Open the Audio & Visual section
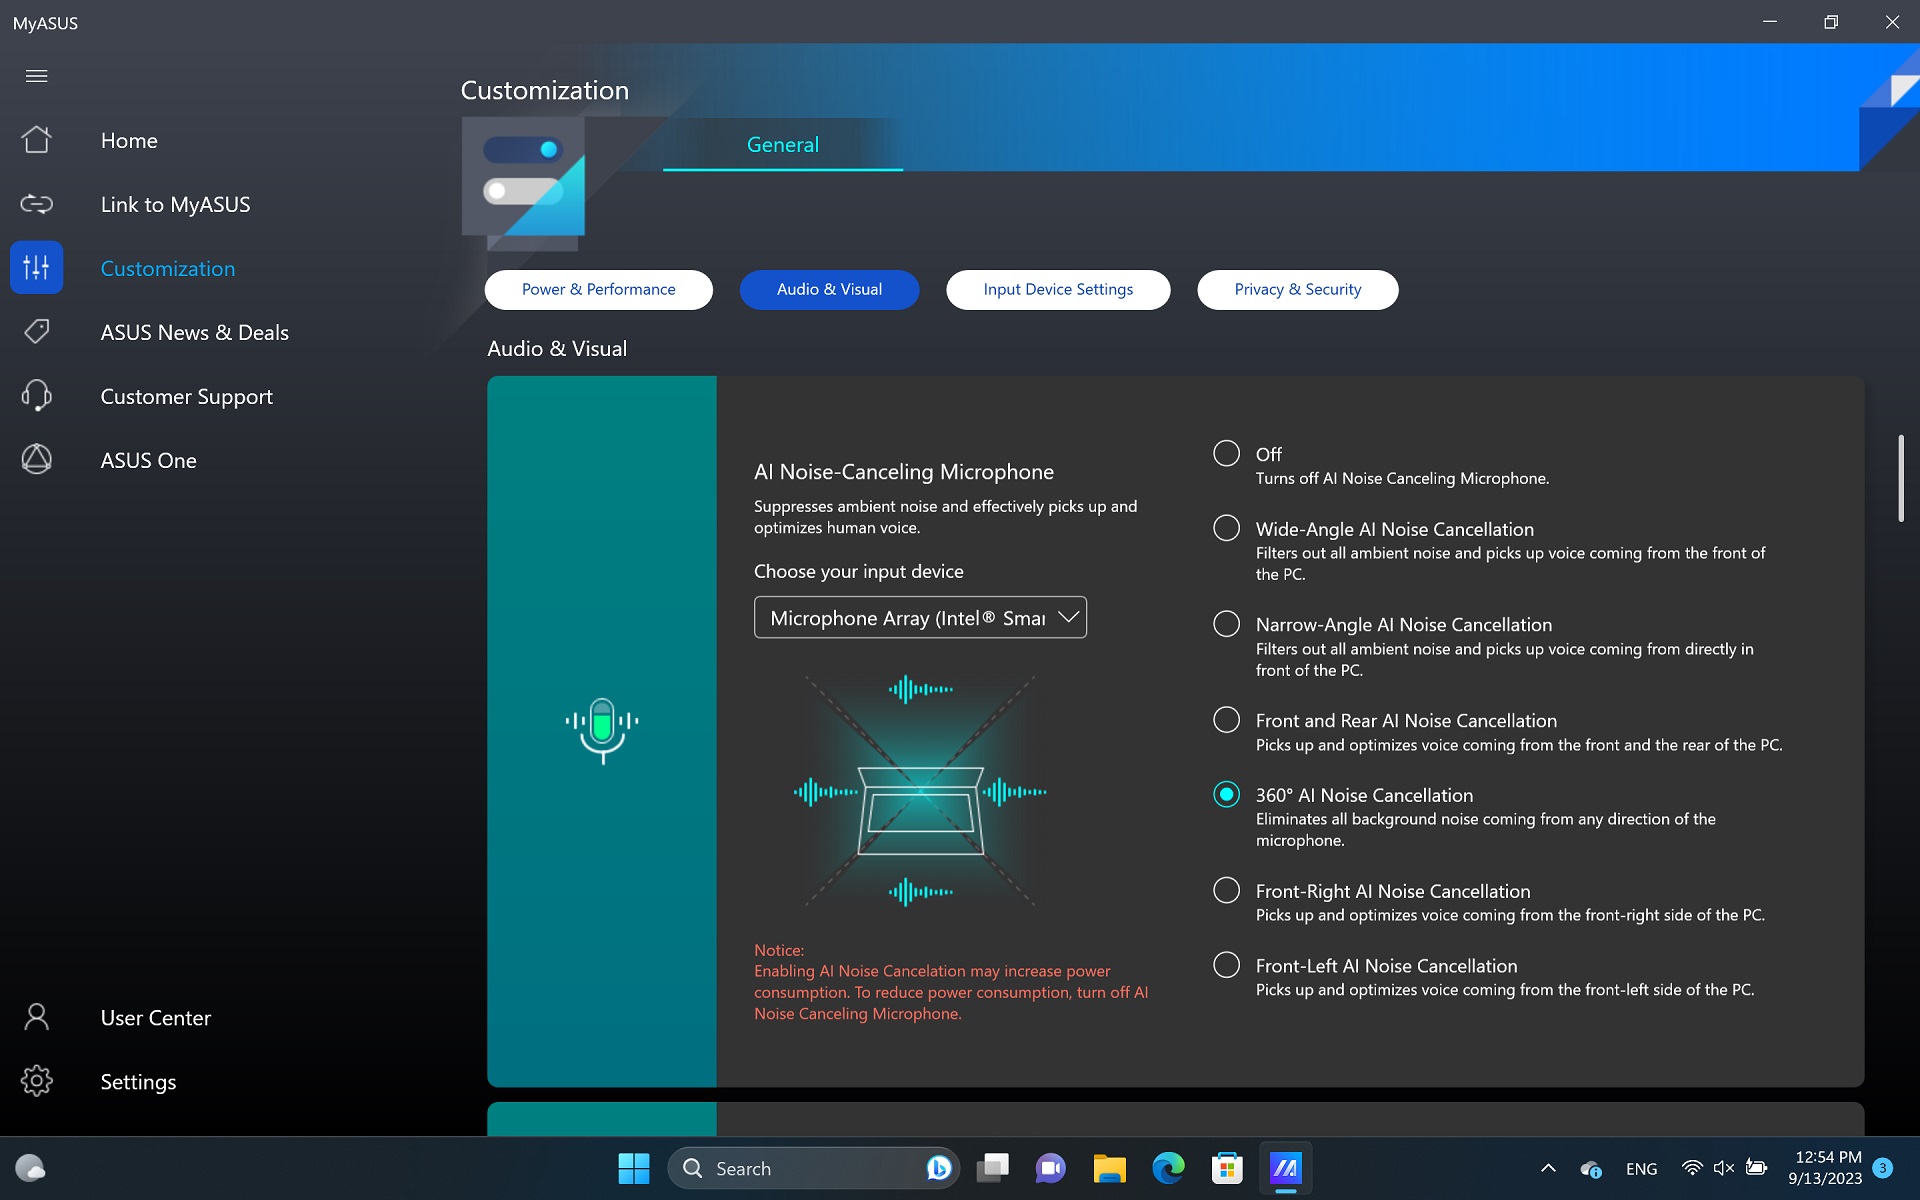The width and height of the screenshot is (1920, 1200). click(x=829, y=289)
